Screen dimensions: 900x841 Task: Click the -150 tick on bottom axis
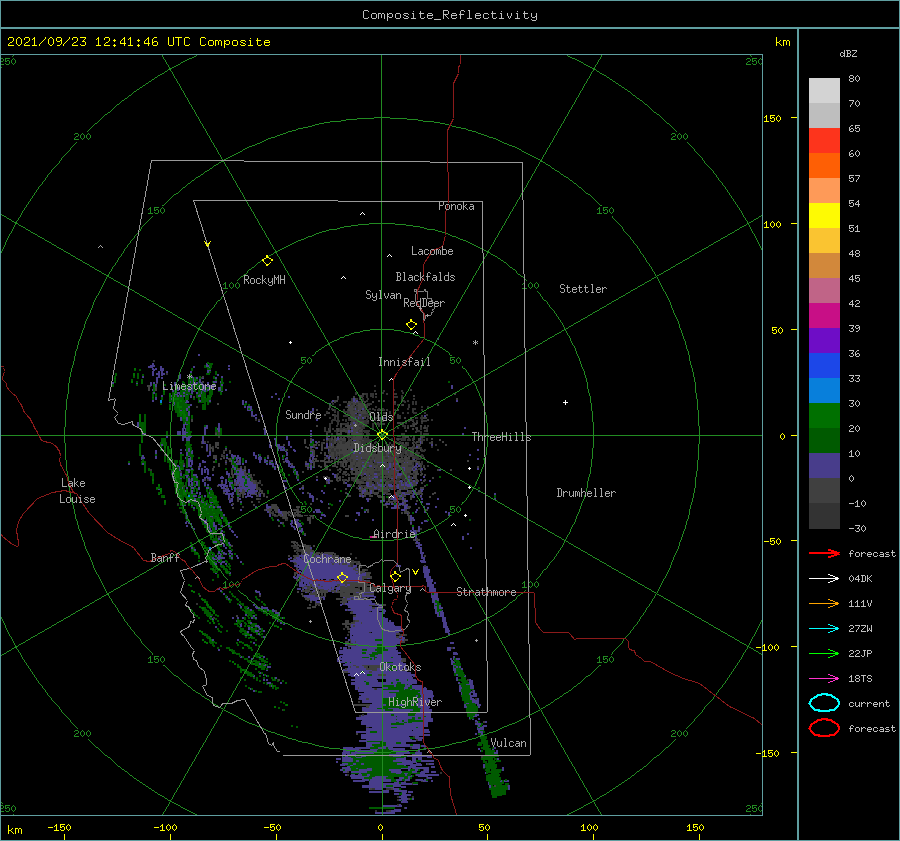[59, 827]
